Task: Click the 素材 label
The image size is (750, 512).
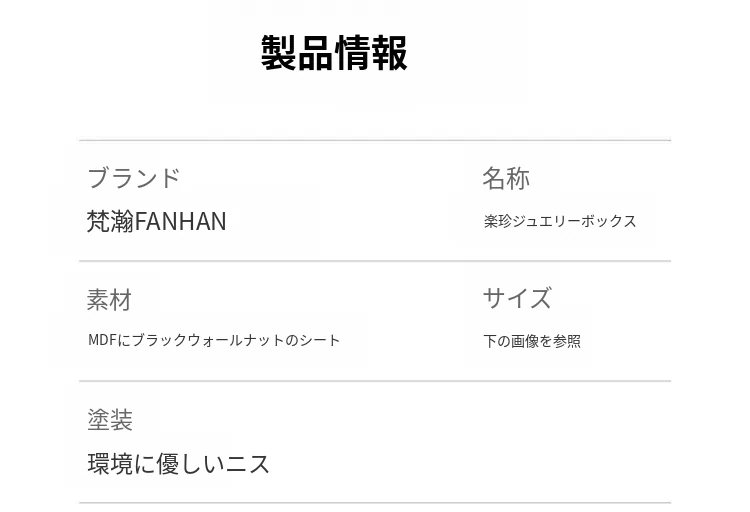Action: 109,299
